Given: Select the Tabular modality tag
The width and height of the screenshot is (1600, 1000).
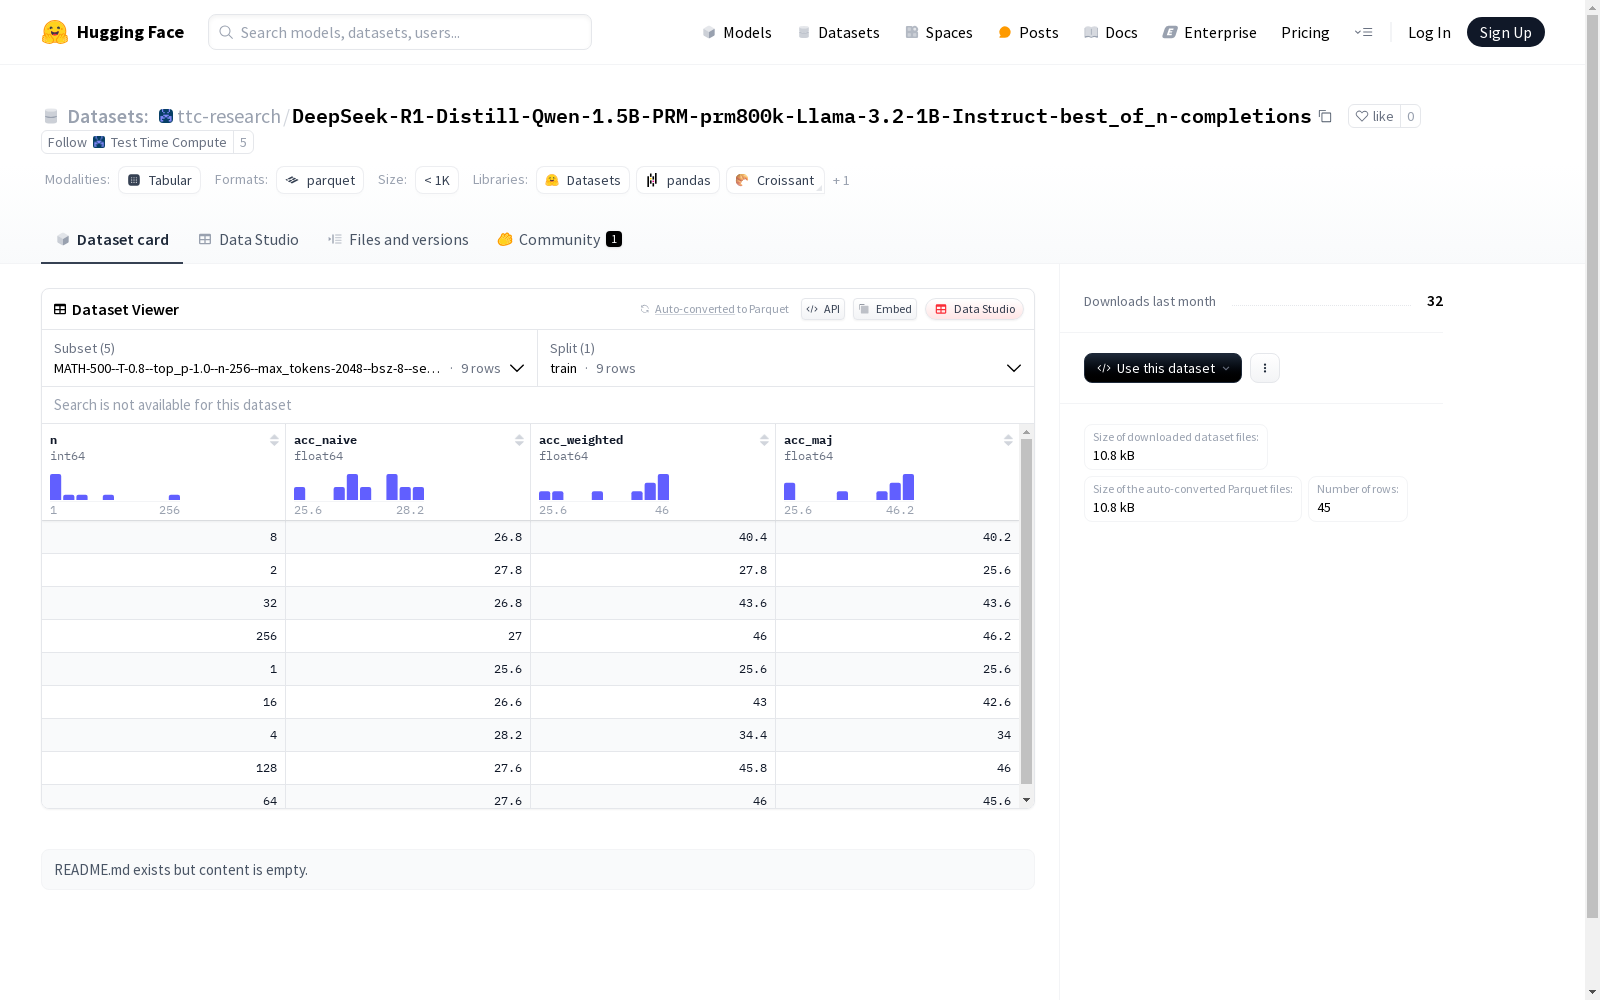Looking at the screenshot, I should (159, 180).
